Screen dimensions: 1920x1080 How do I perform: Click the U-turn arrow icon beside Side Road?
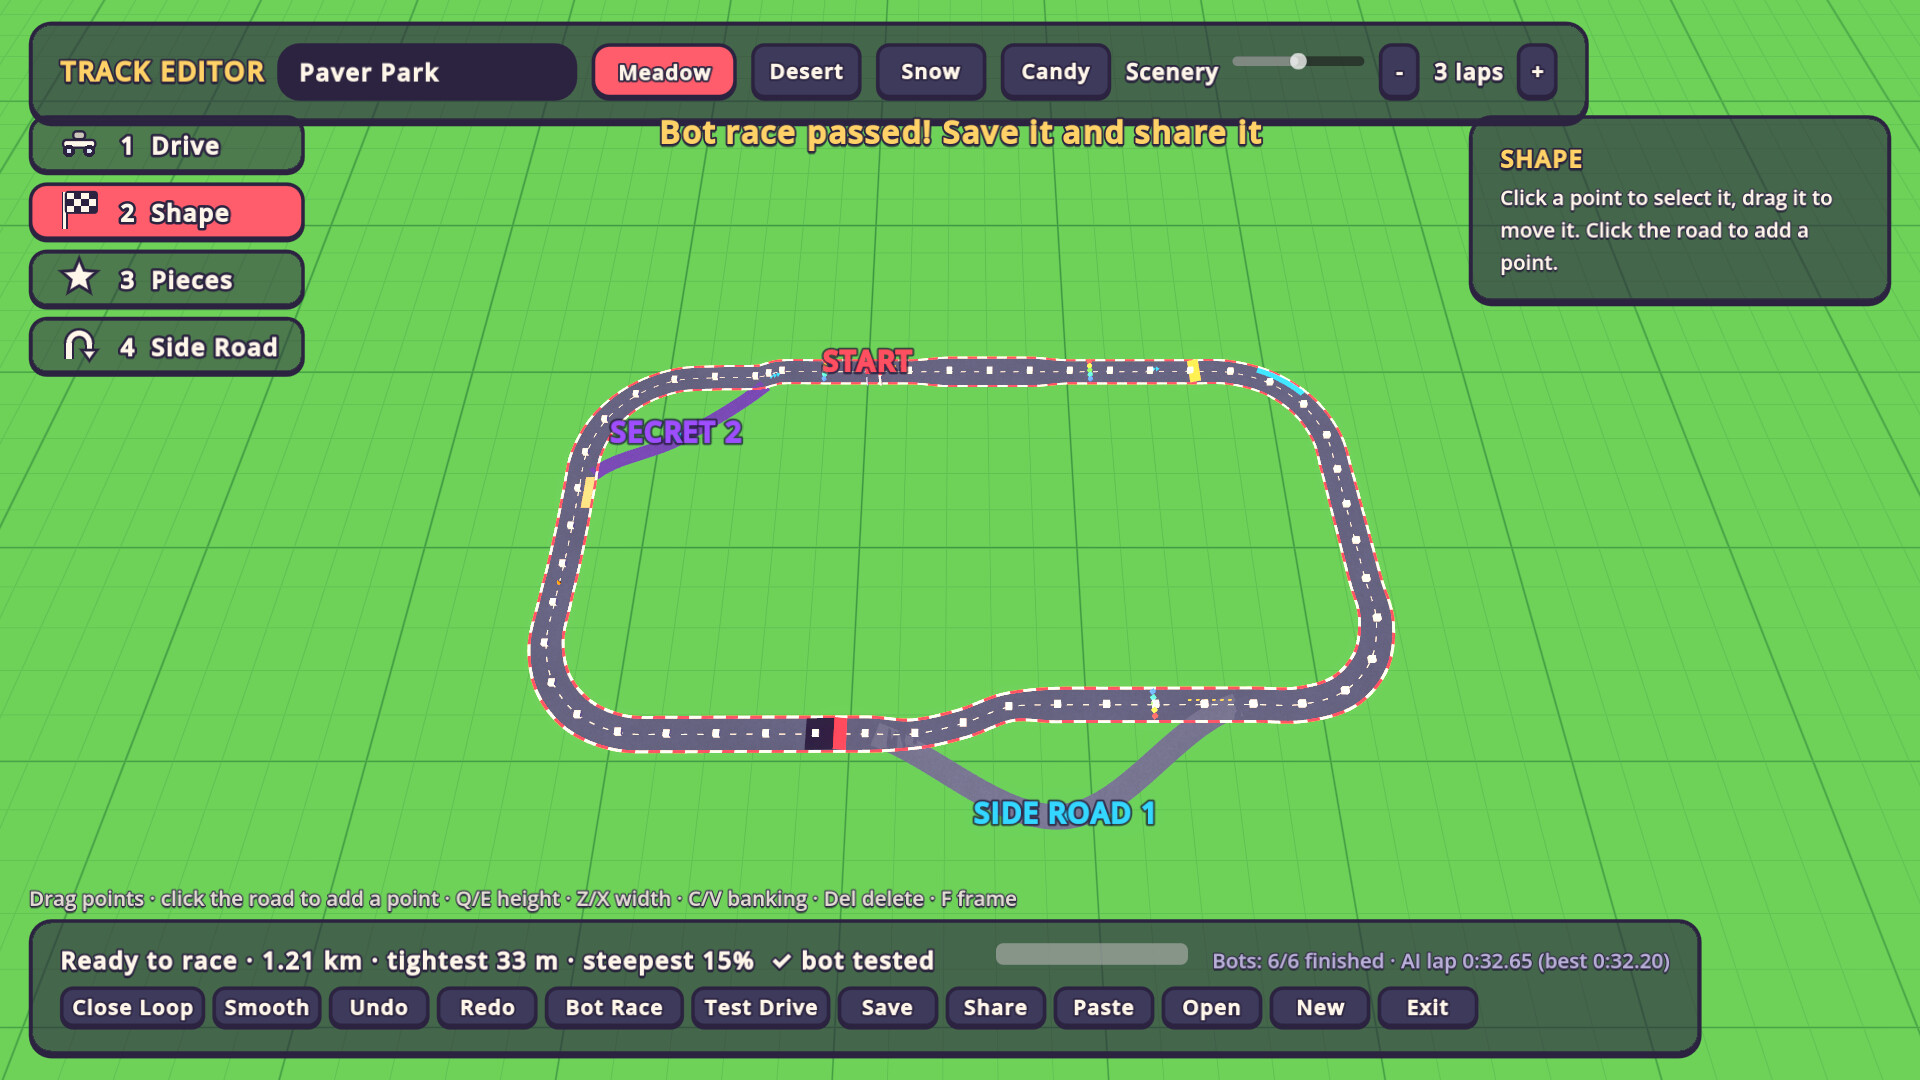pos(80,346)
